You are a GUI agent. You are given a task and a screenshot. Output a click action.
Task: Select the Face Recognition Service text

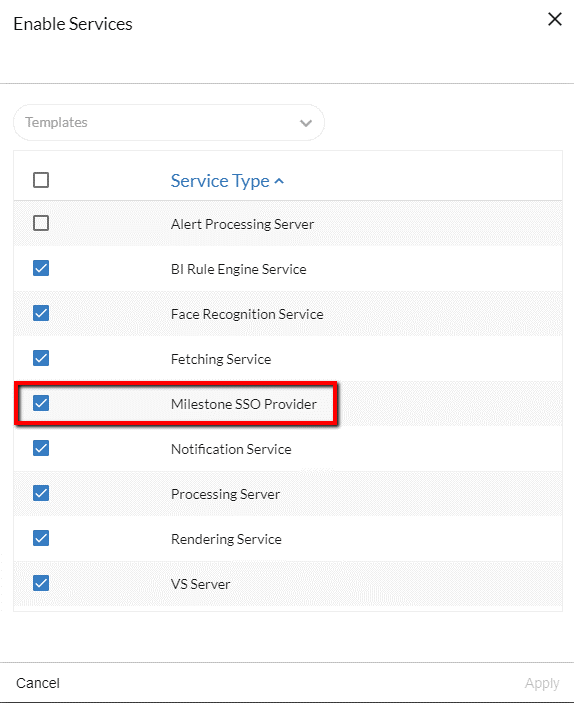pos(247,314)
